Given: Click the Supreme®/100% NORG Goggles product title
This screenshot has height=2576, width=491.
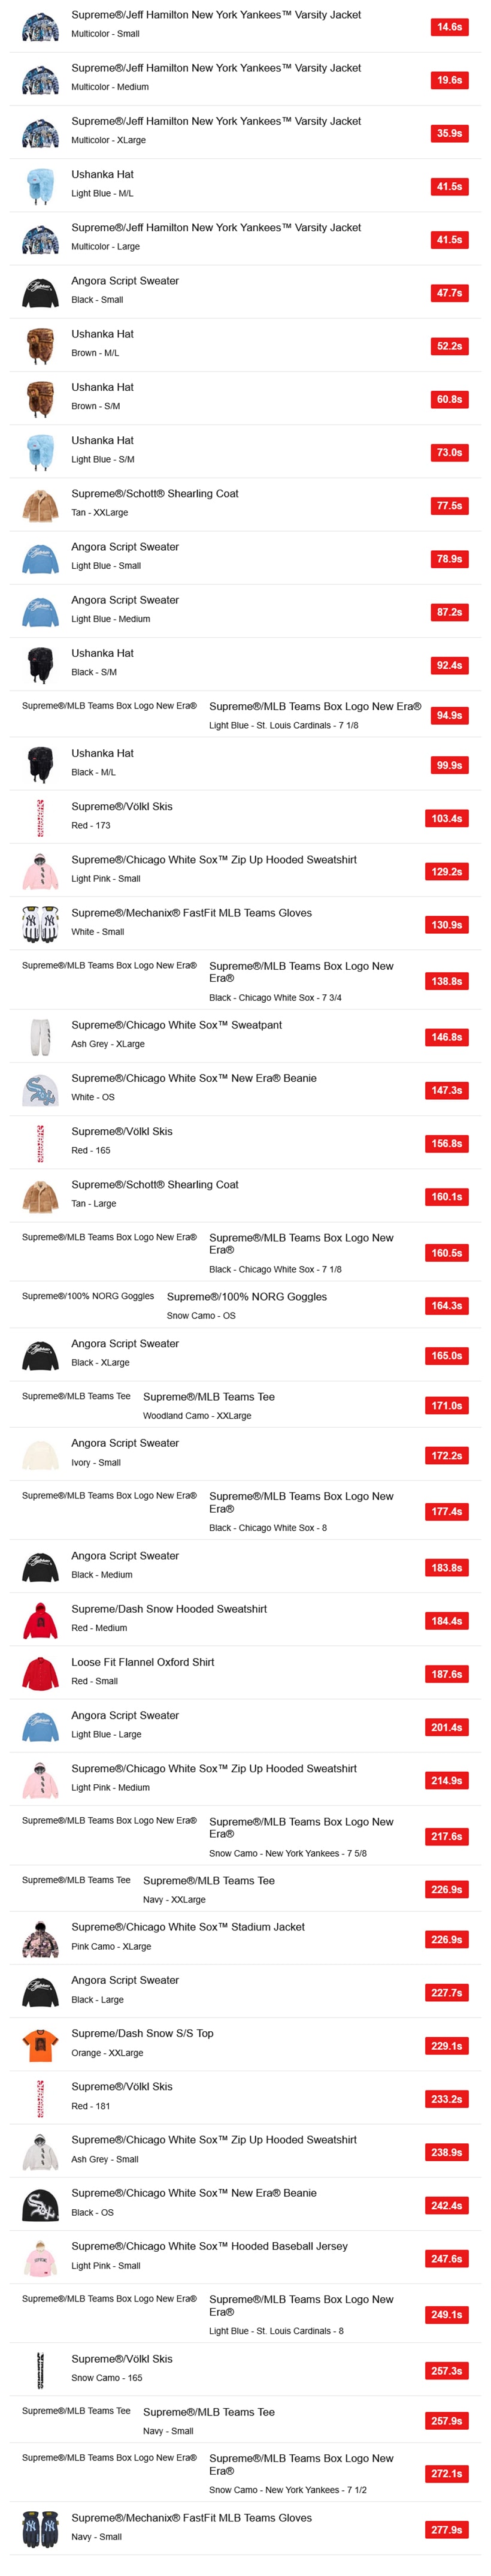Looking at the screenshot, I should click(246, 1296).
